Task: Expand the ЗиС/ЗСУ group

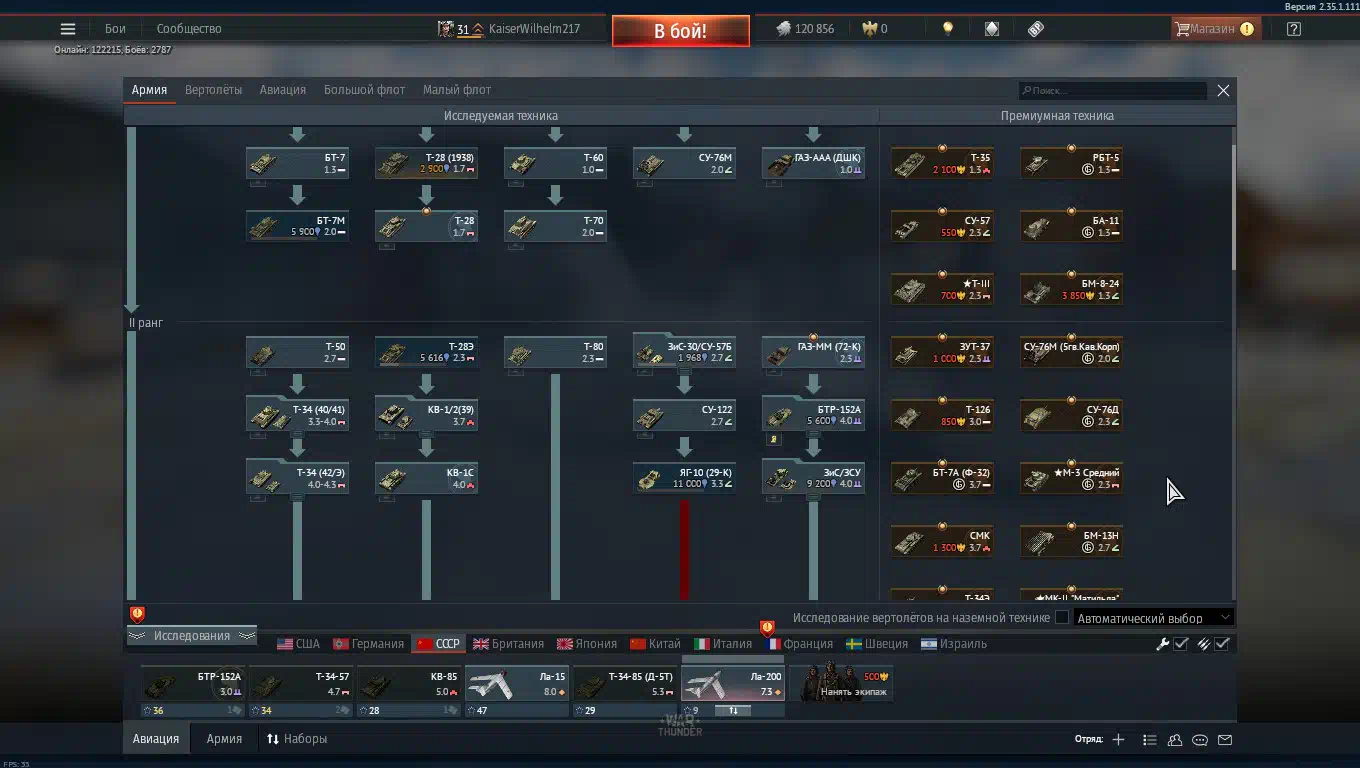Action: (813, 478)
